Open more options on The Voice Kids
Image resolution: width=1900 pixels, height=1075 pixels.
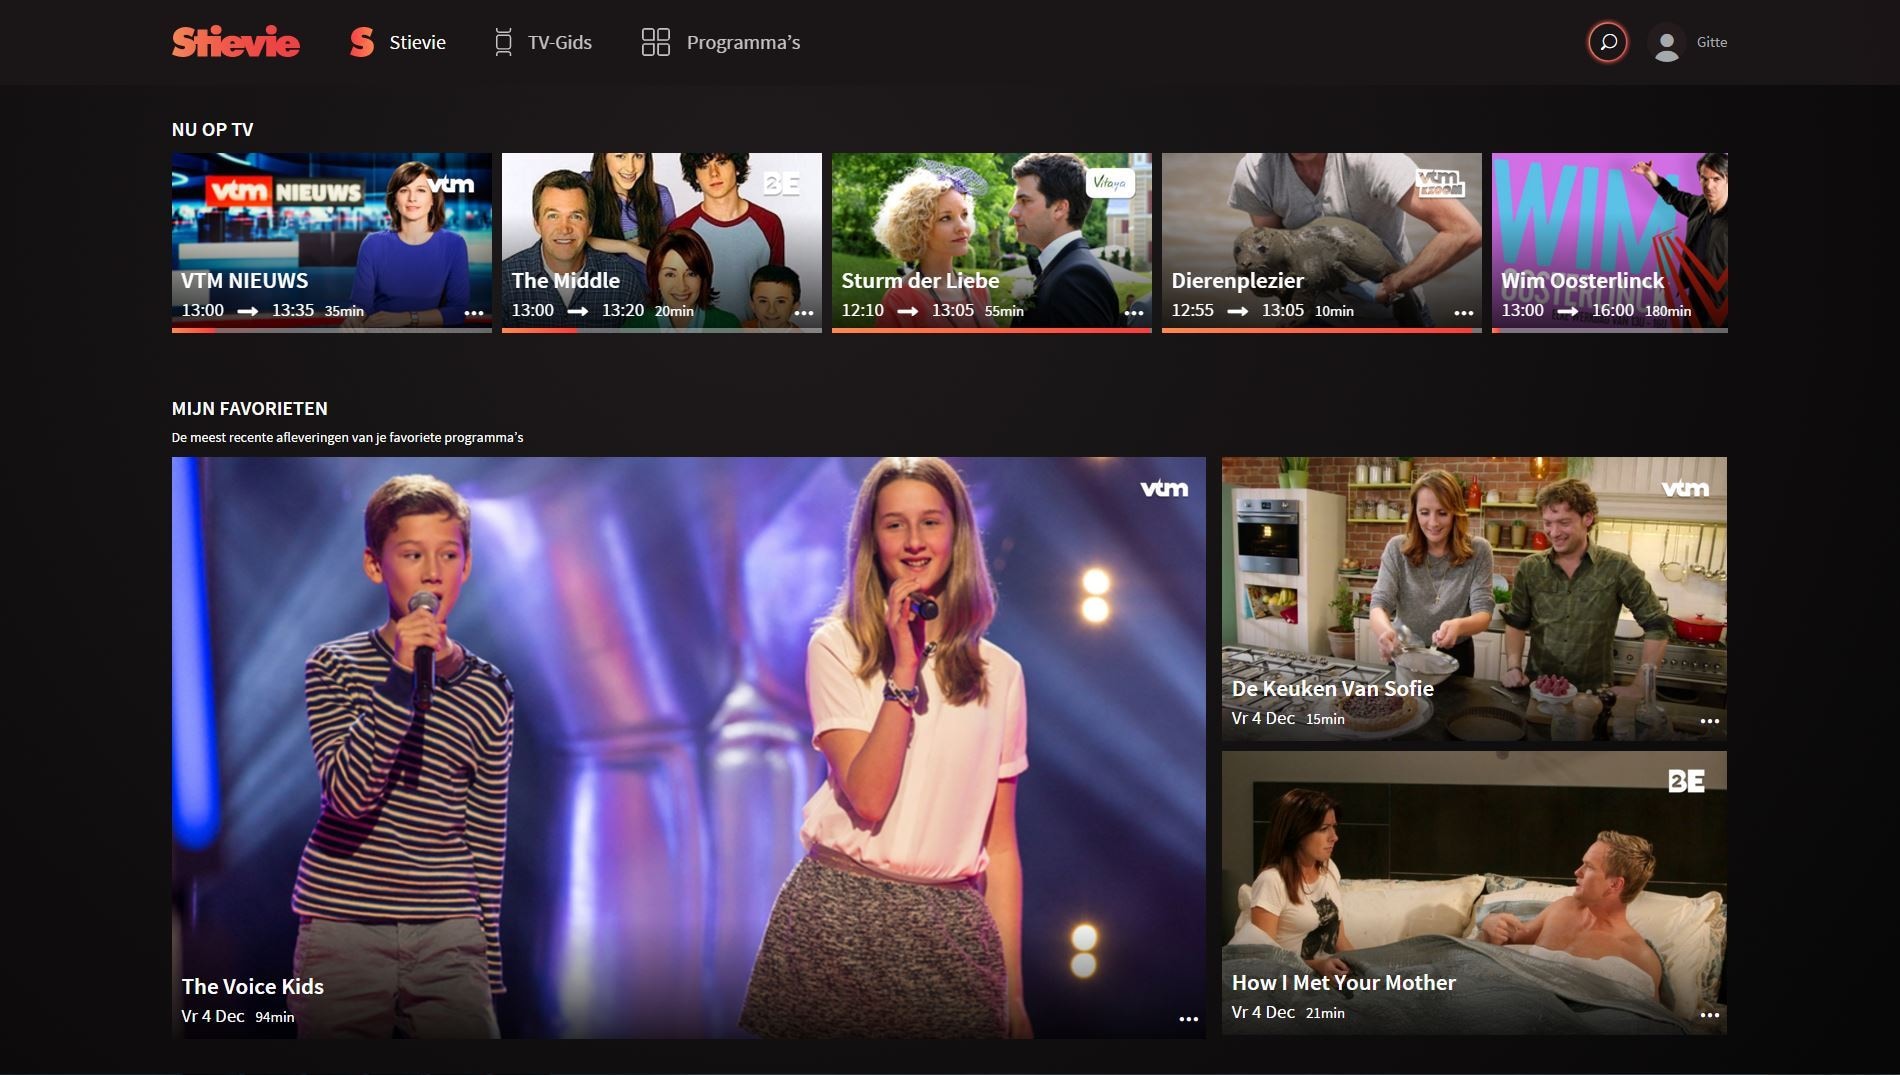click(x=1188, y=1019)
